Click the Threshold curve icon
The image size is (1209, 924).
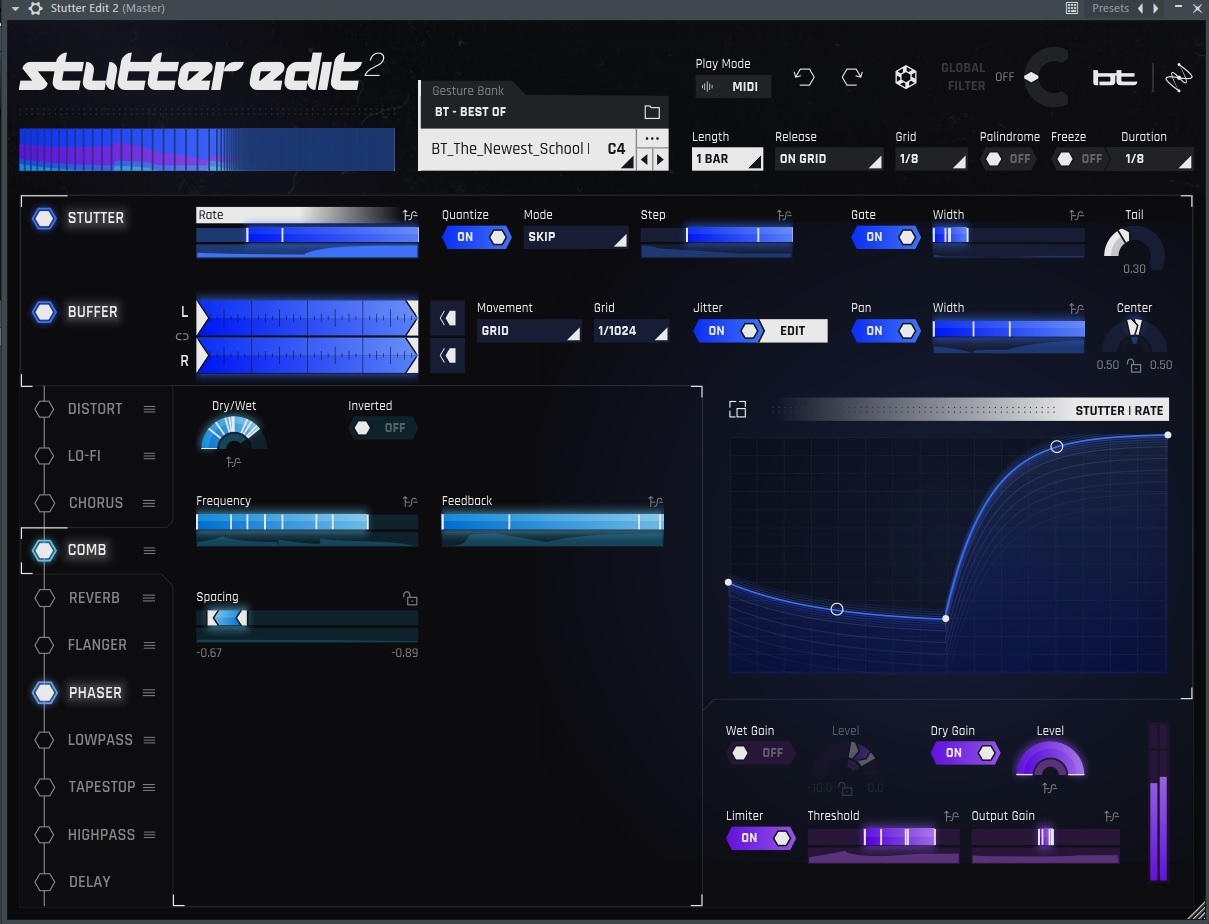[951, 817]
